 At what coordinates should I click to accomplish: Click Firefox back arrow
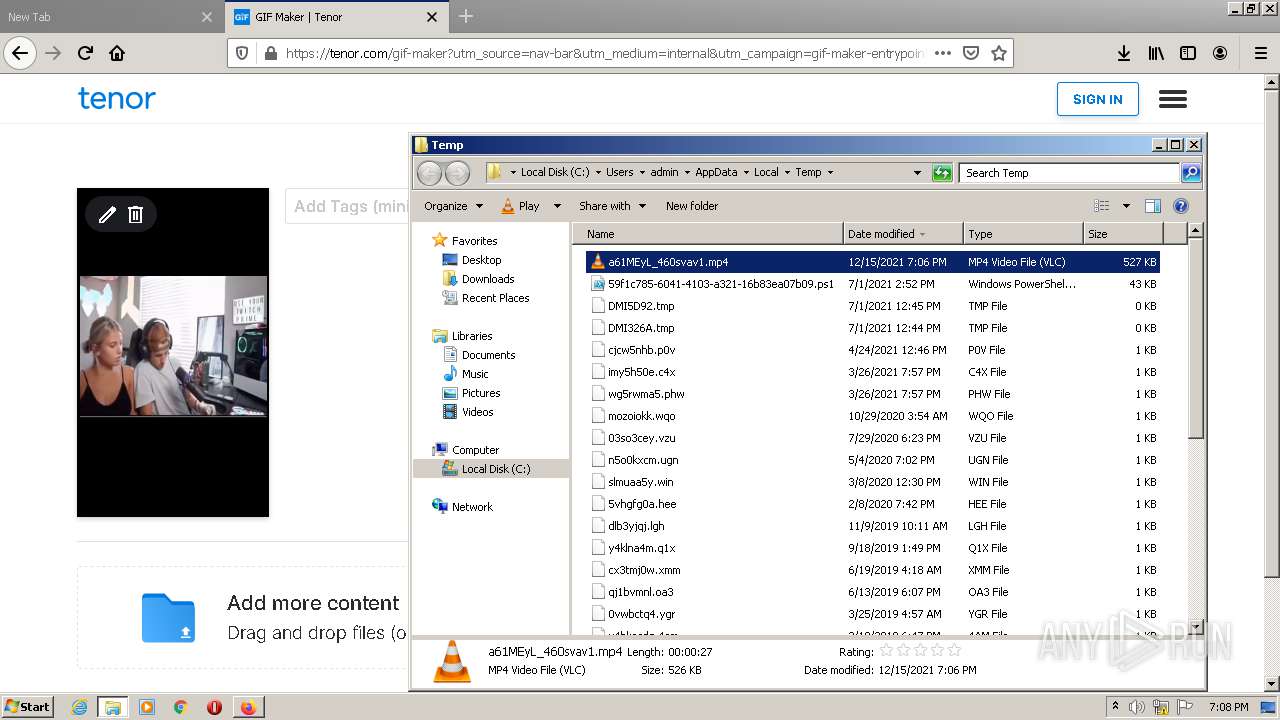tap(20, 53)
